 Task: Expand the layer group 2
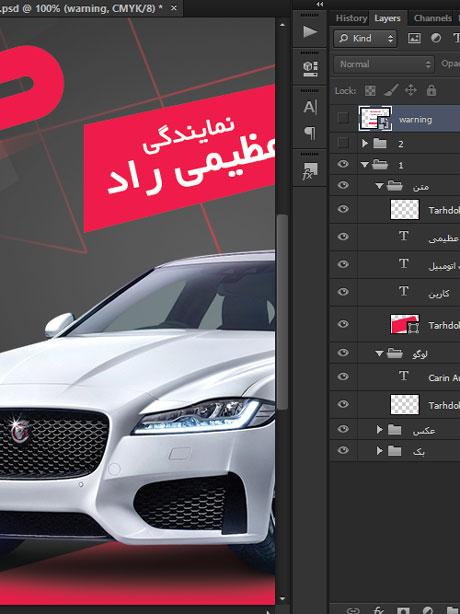365,143
